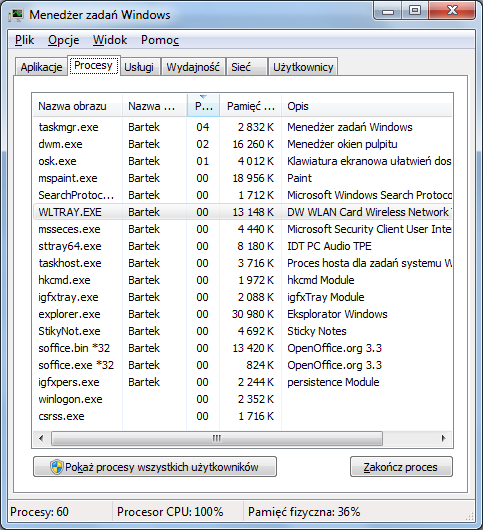Viewport: 483px width, 530px height.
Task: Select the csrss.exe process
Action: [x=242, y=416]
